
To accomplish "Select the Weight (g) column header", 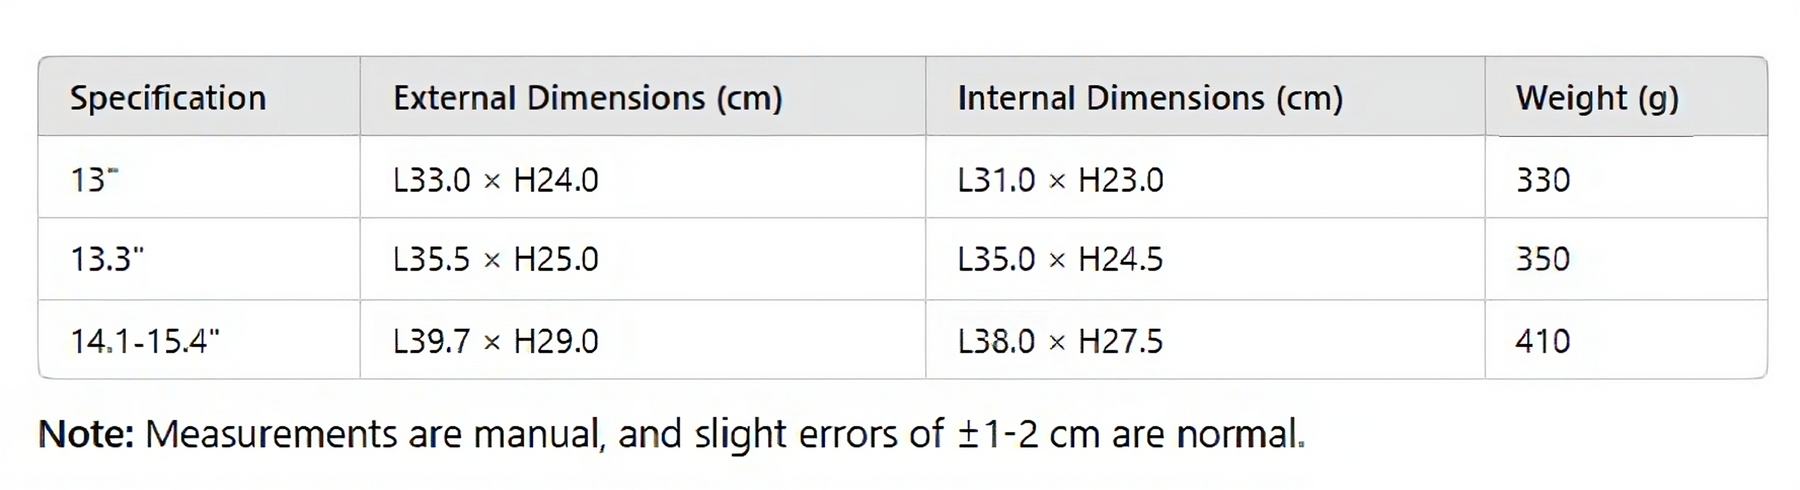I will (x=1597, y=98).
